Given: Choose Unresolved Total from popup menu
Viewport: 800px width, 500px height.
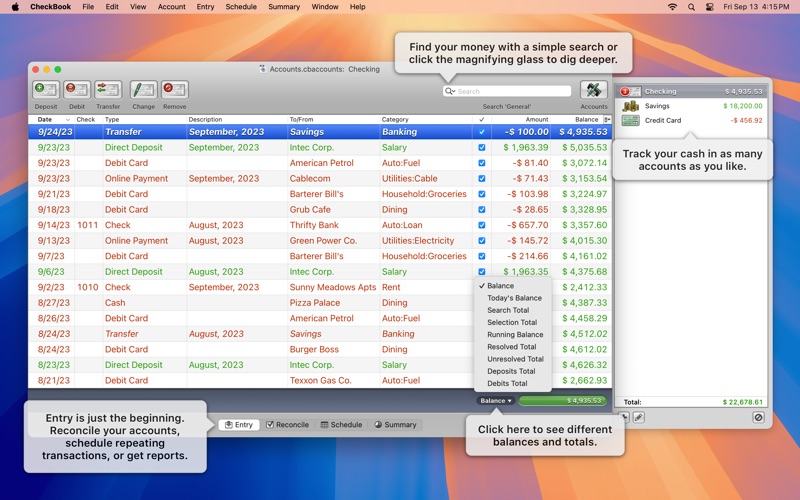Looking at the screenshot, I should click(x=515, y=359).
